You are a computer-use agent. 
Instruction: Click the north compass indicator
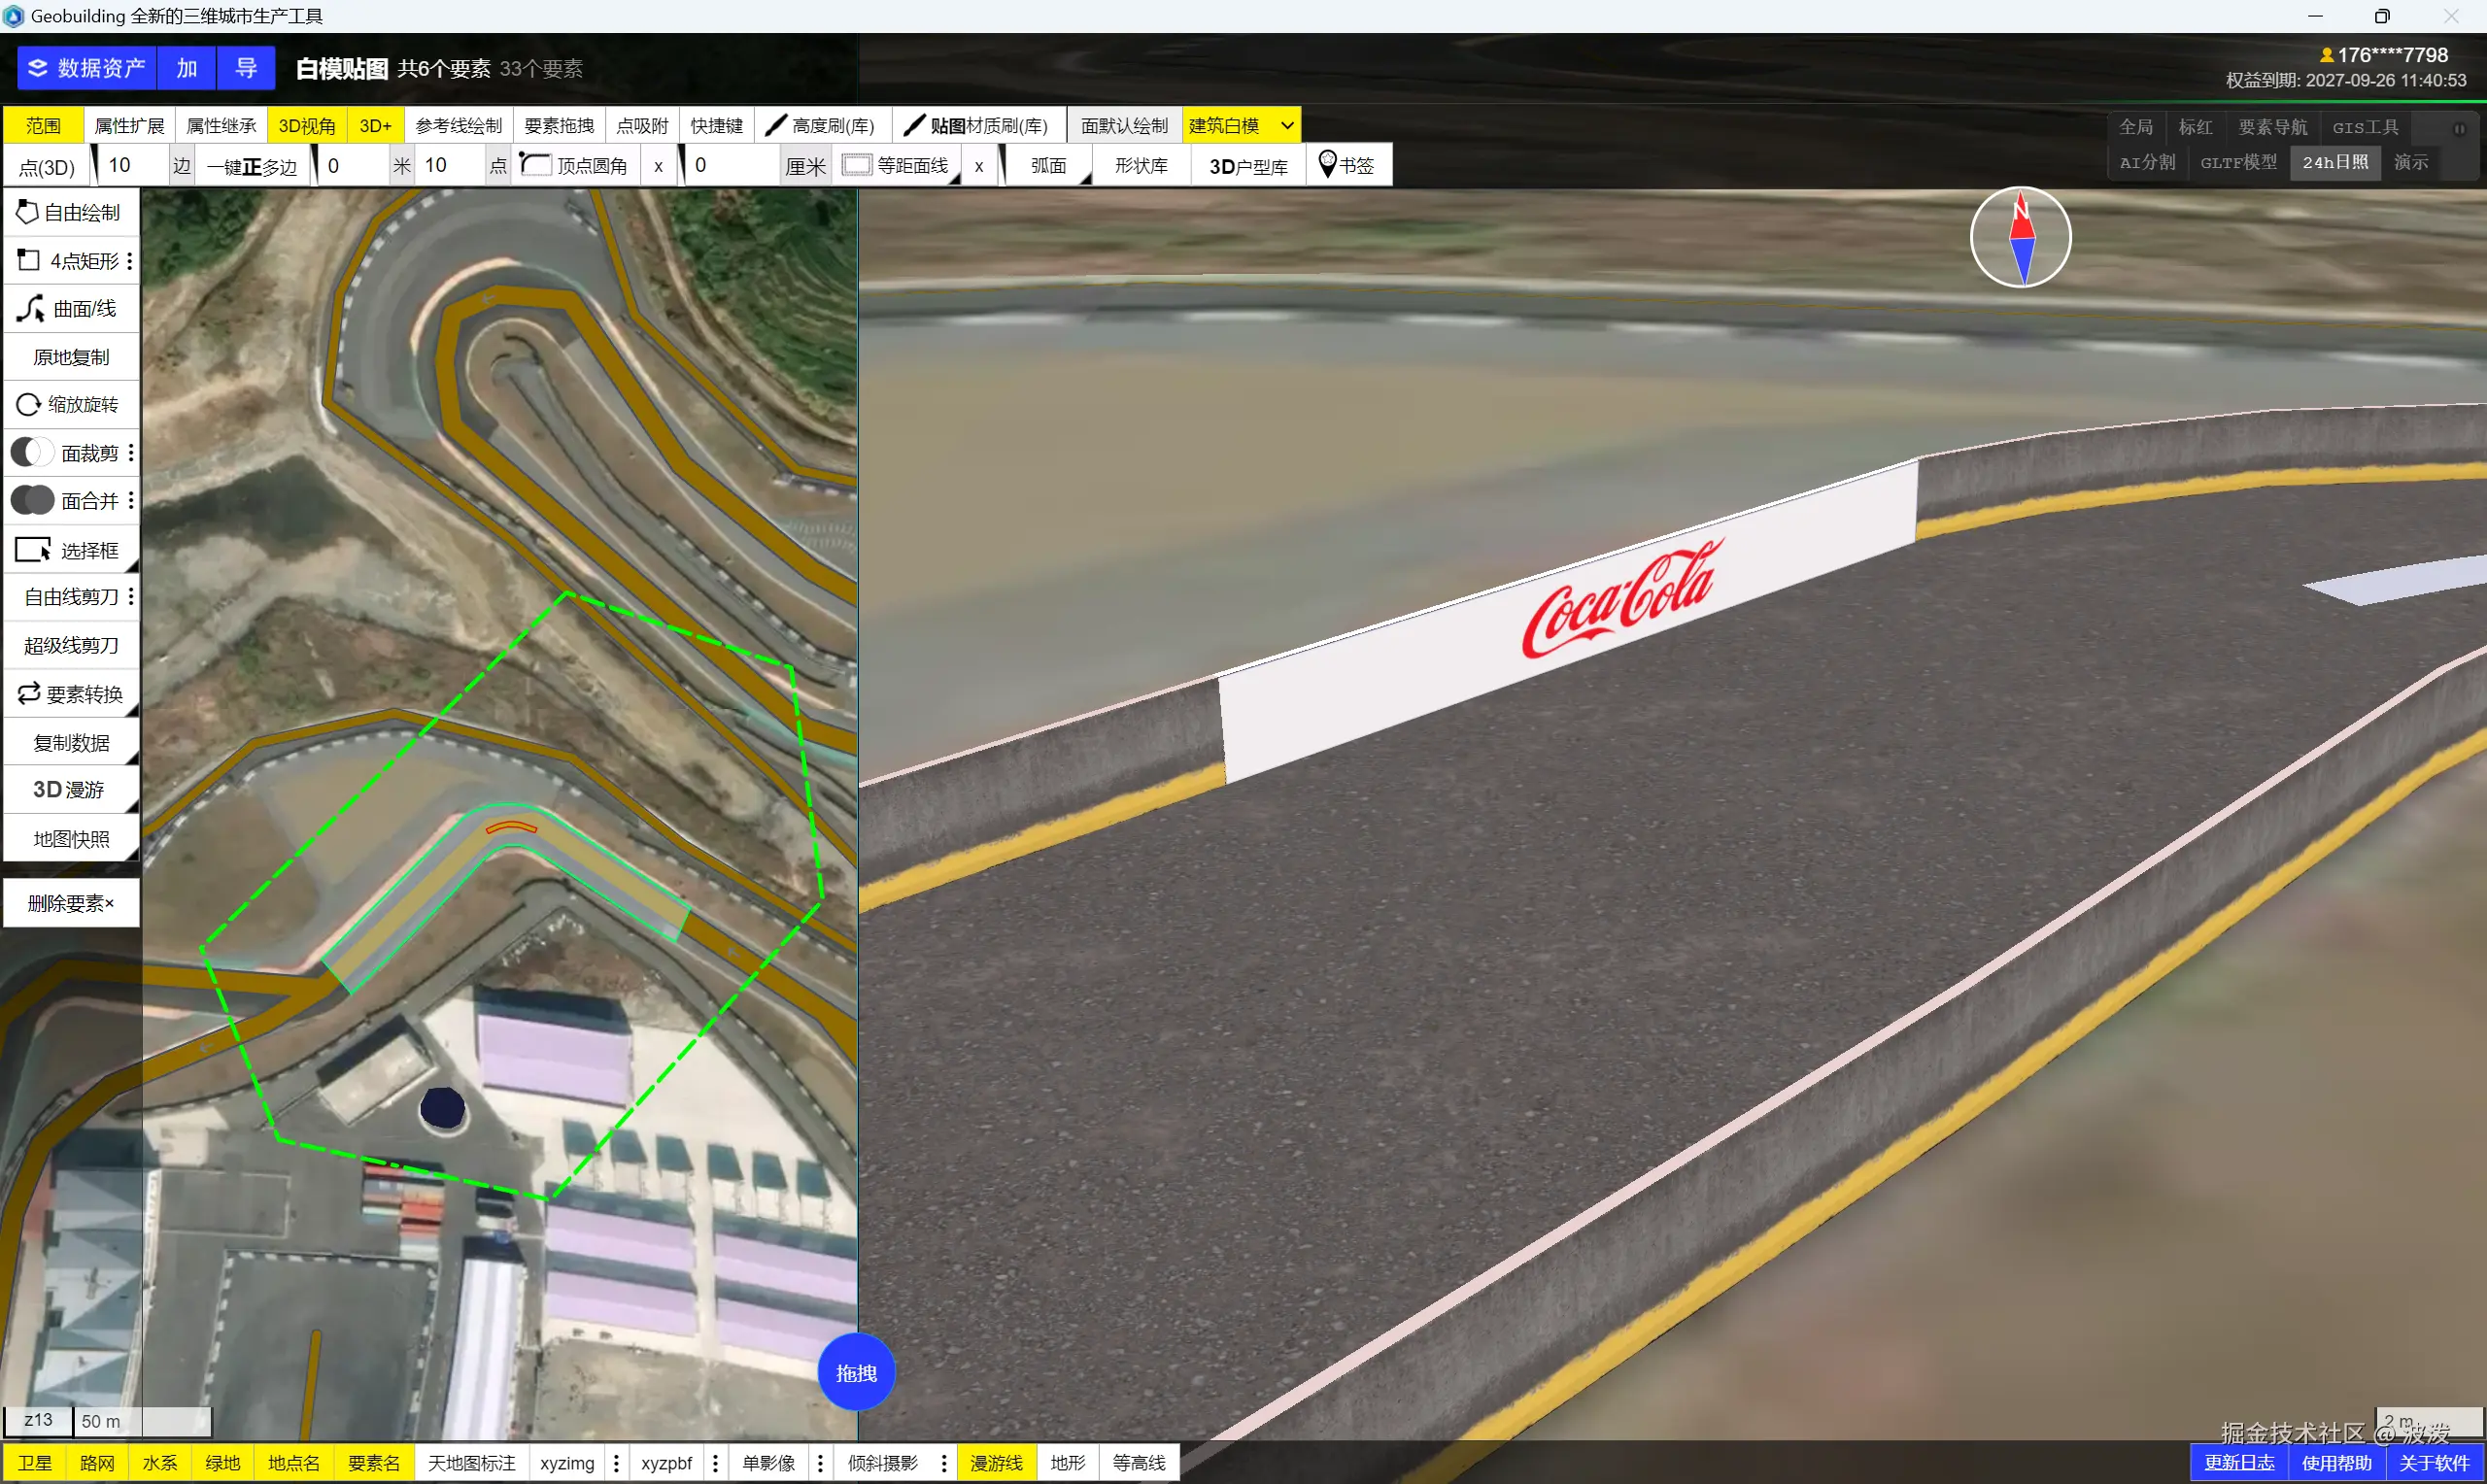pyautogui.click(x=2020, y=238)
